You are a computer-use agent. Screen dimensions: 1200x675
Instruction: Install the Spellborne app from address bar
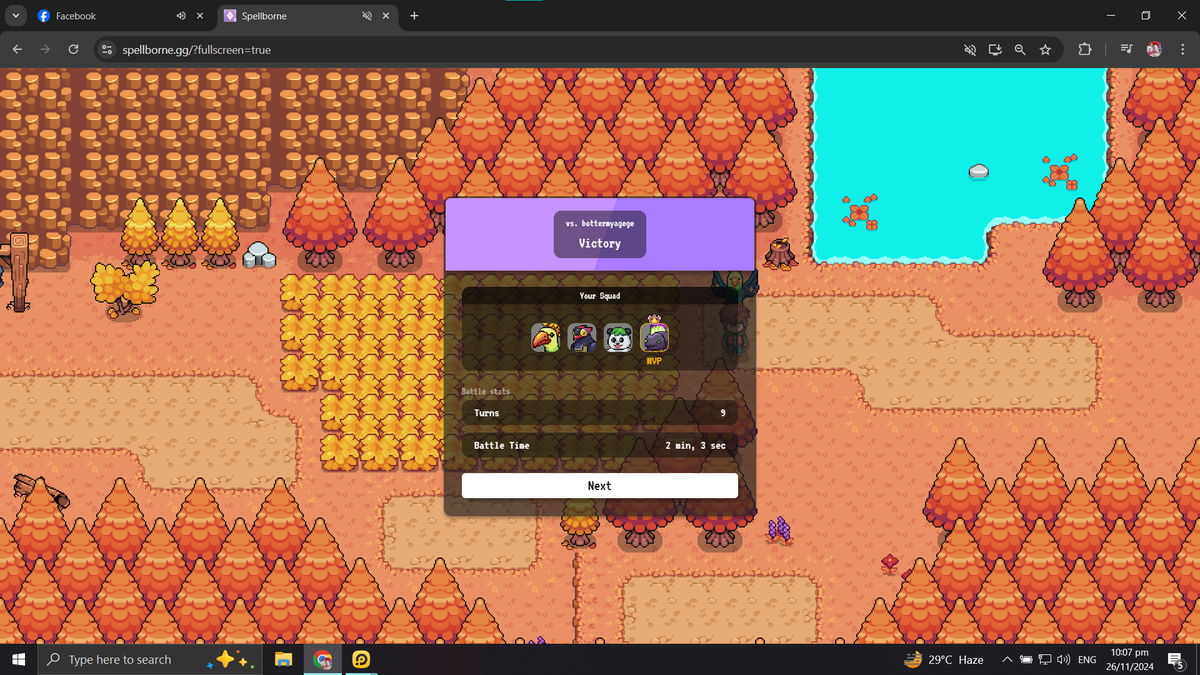click(x=994, y=49)
